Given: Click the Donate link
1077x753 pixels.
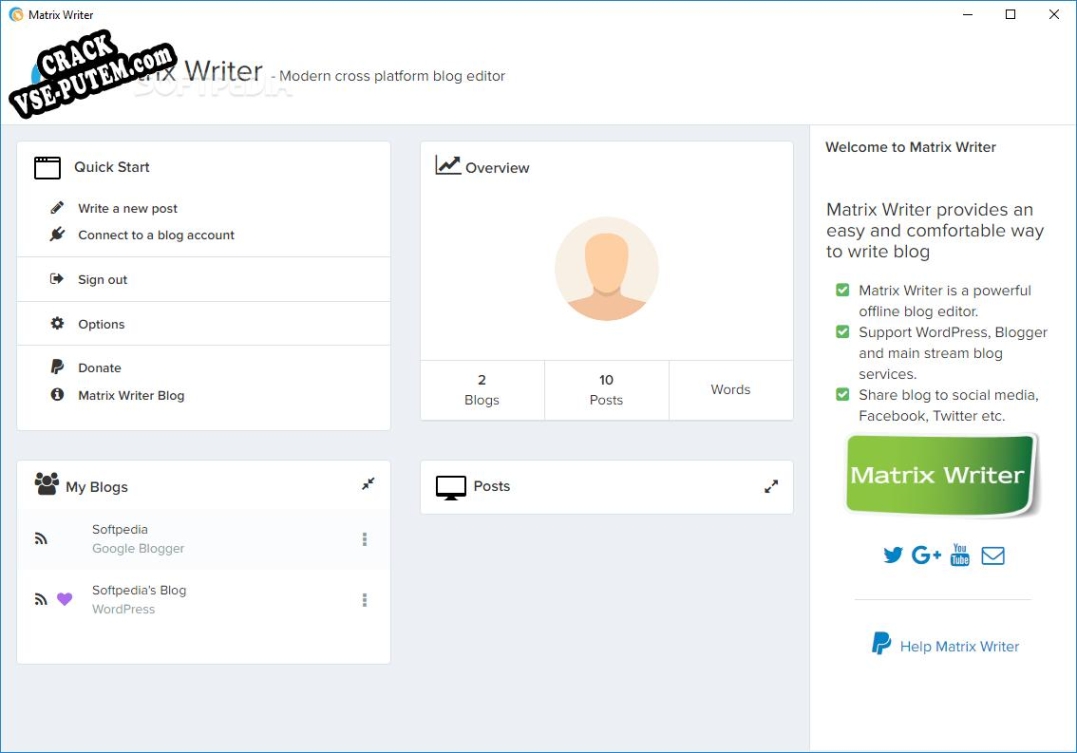Looking at the screenshot, I should tap(100, 368).
